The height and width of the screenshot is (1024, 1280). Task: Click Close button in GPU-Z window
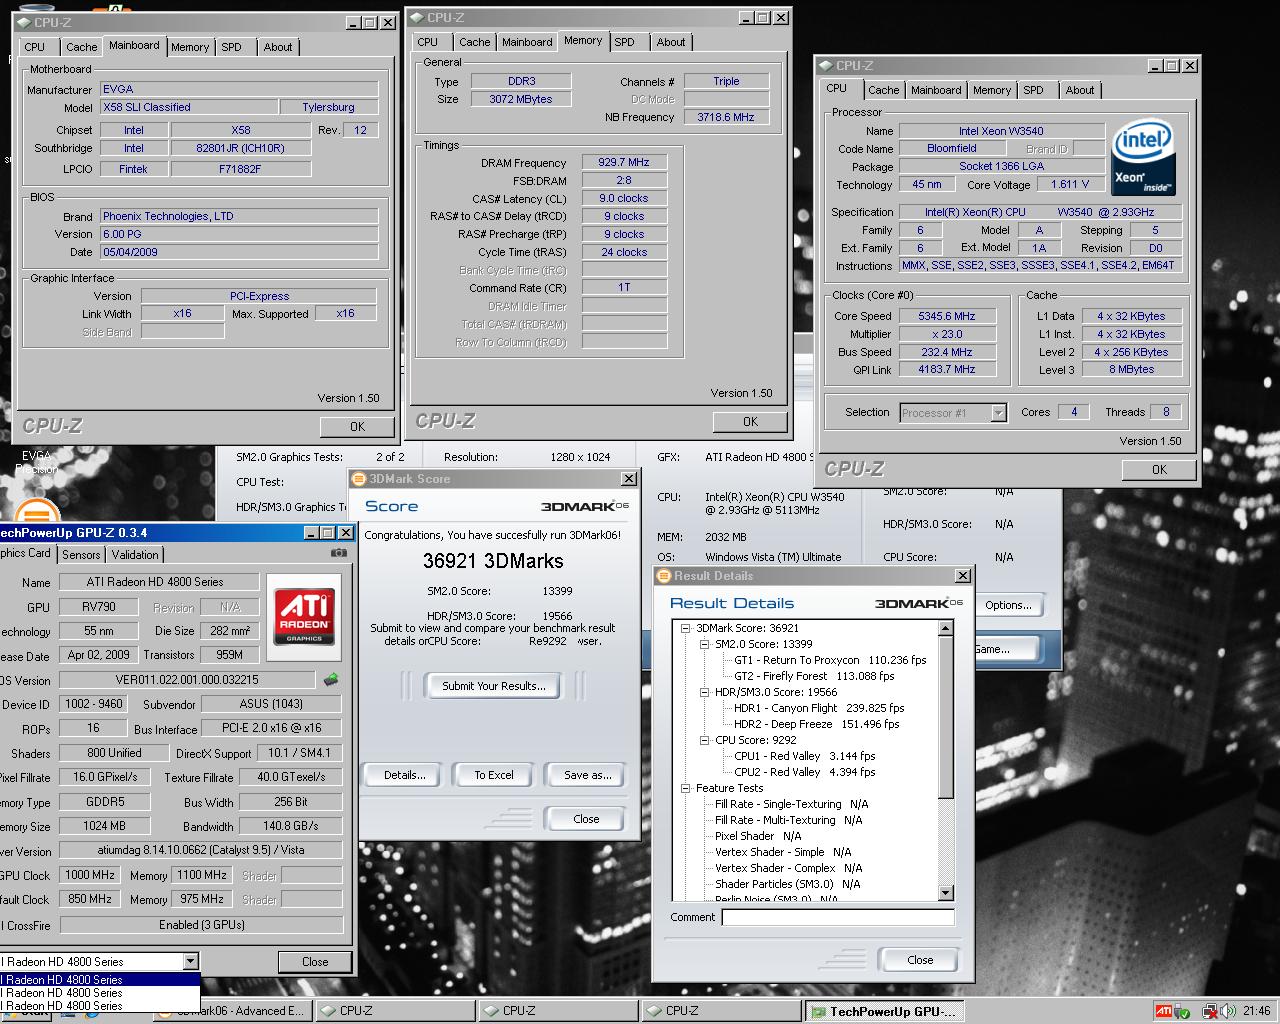pyautogui.click(x=315, y=962)
